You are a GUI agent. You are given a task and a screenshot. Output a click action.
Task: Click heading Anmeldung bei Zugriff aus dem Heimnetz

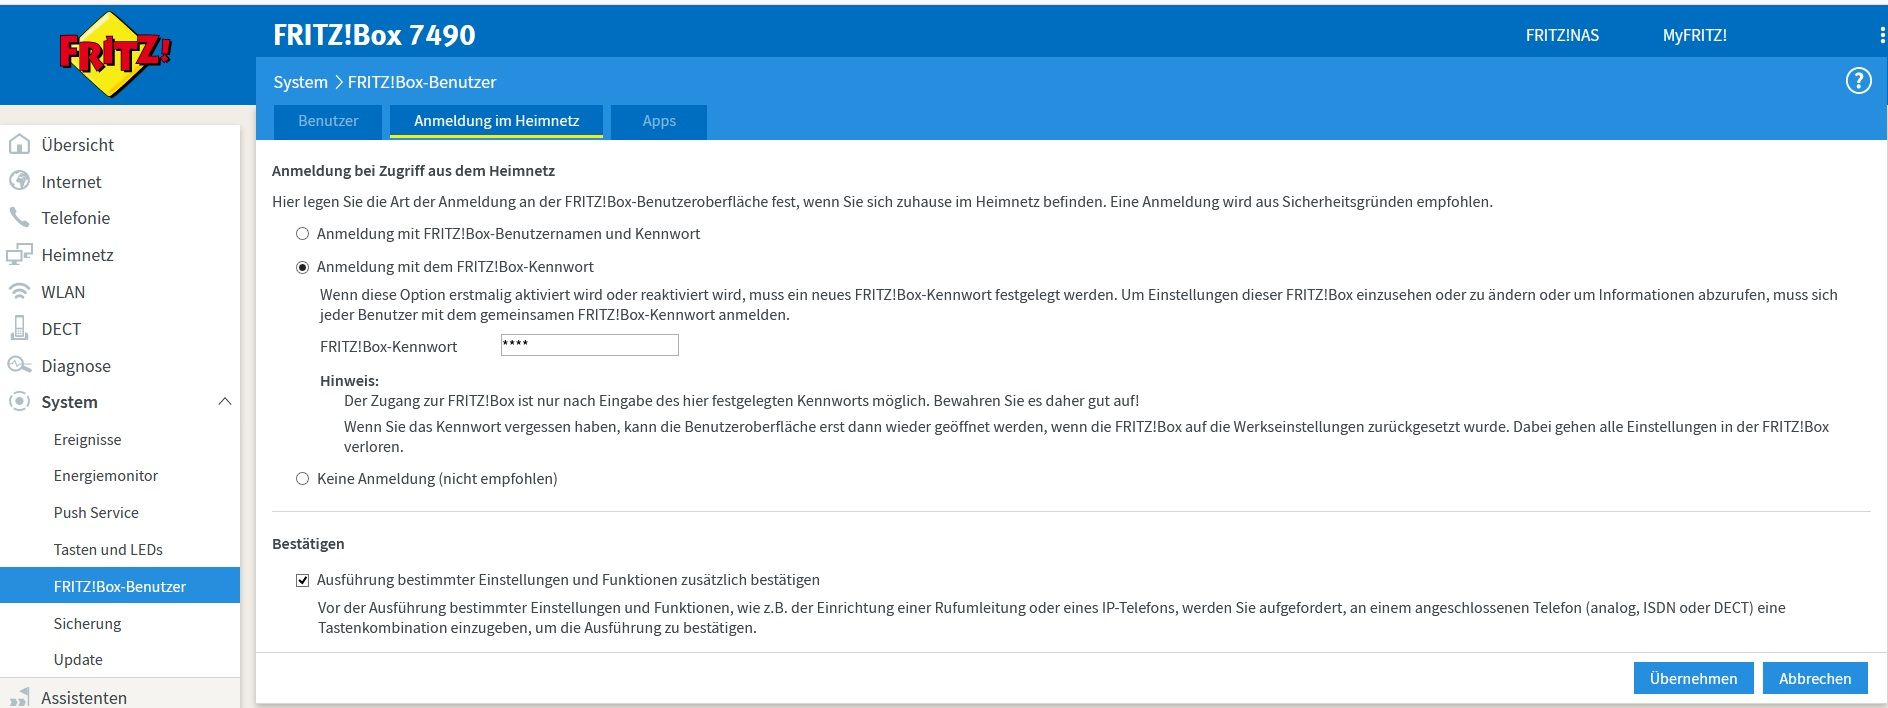click(413, 171)
